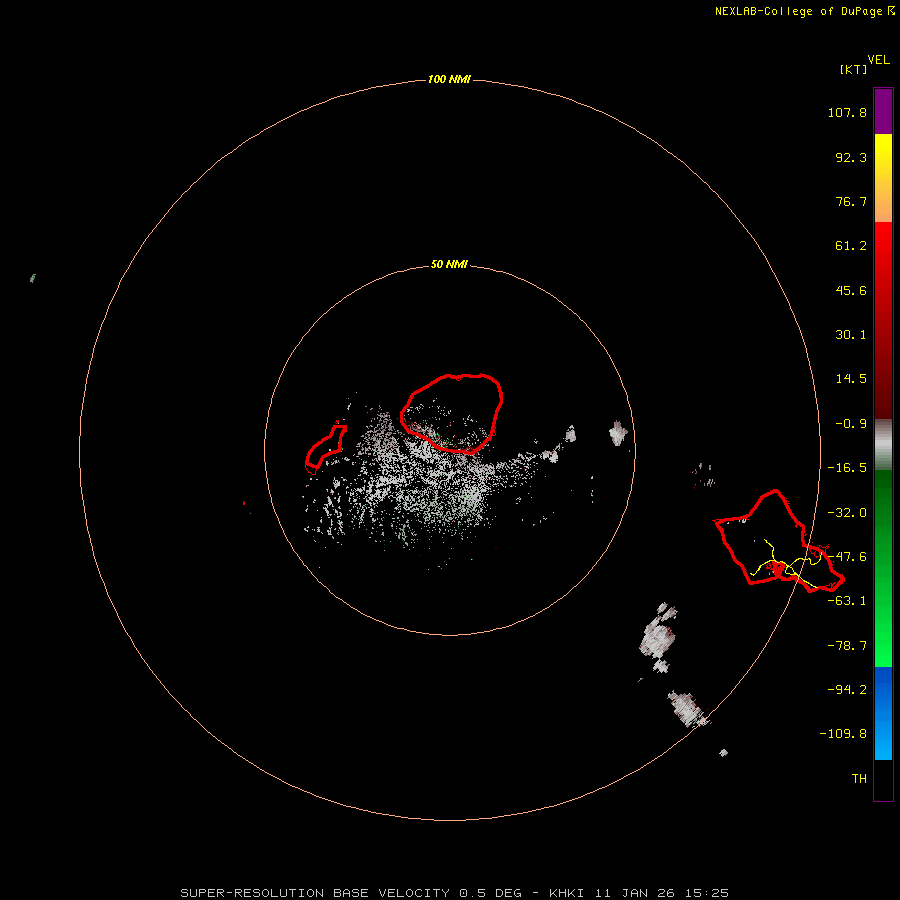
Task: Click the 100 NMI range ring label
Action: 449,79
